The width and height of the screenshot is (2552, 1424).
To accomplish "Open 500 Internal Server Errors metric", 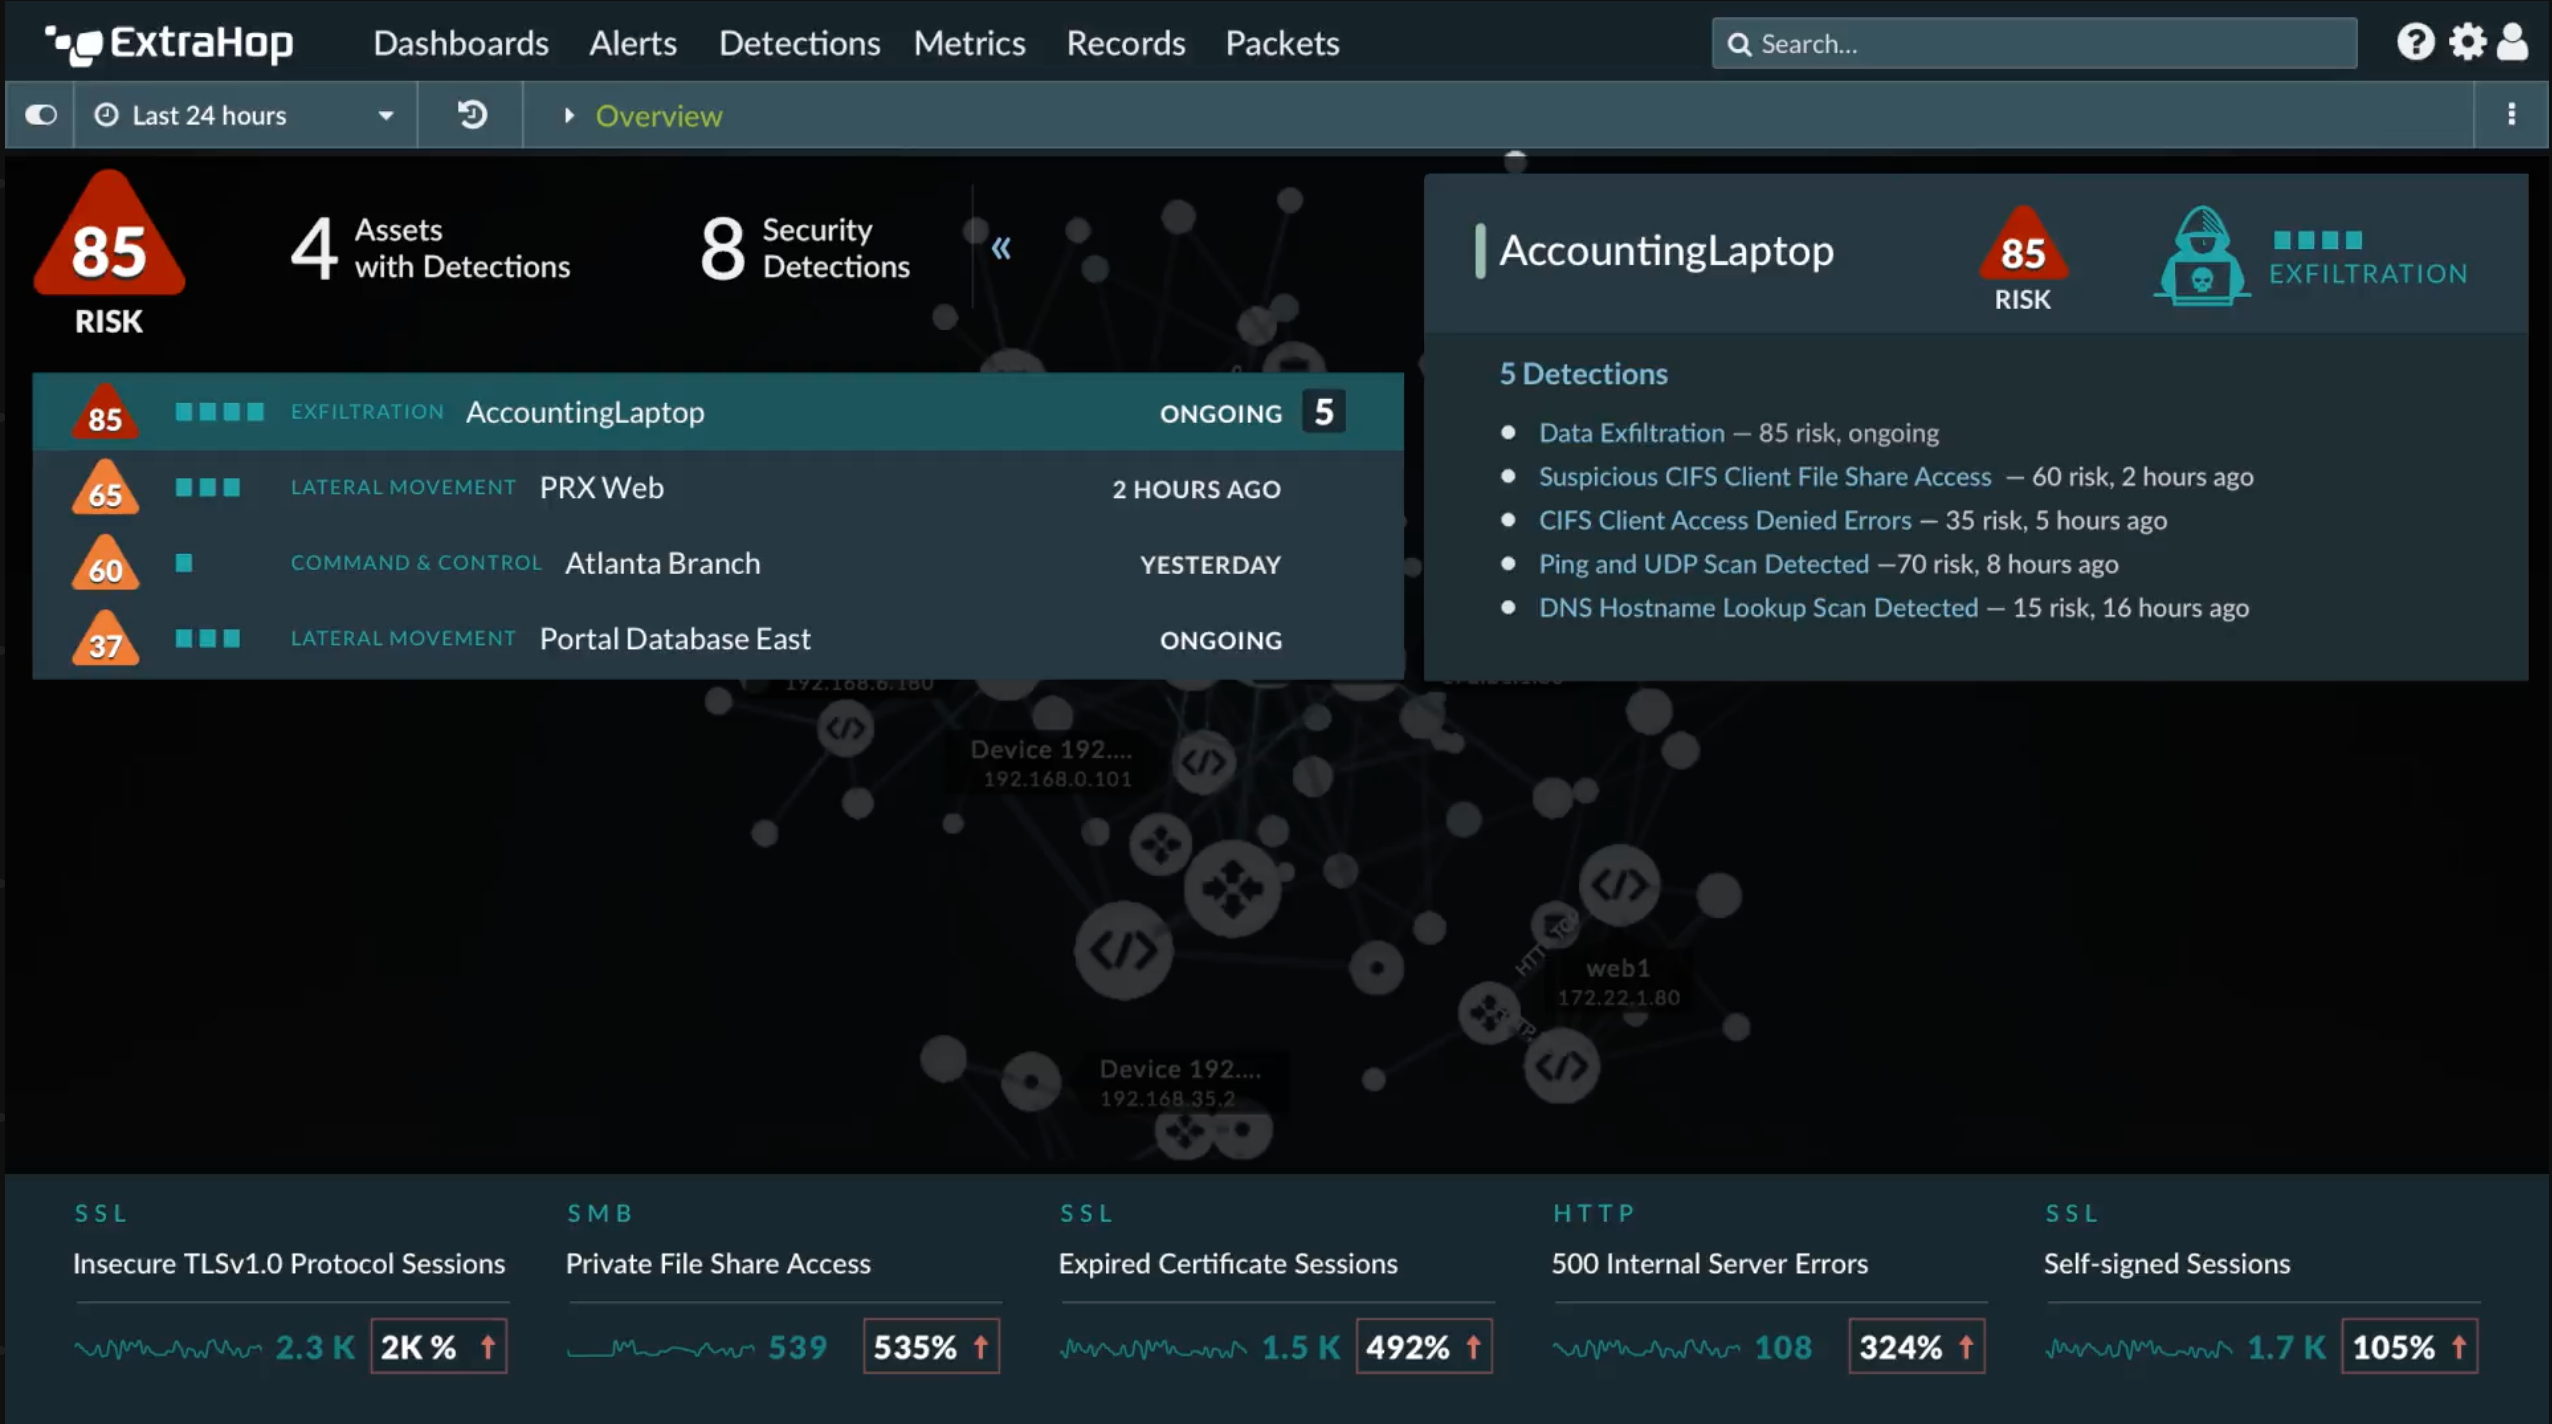I will coord(1709,1264).
